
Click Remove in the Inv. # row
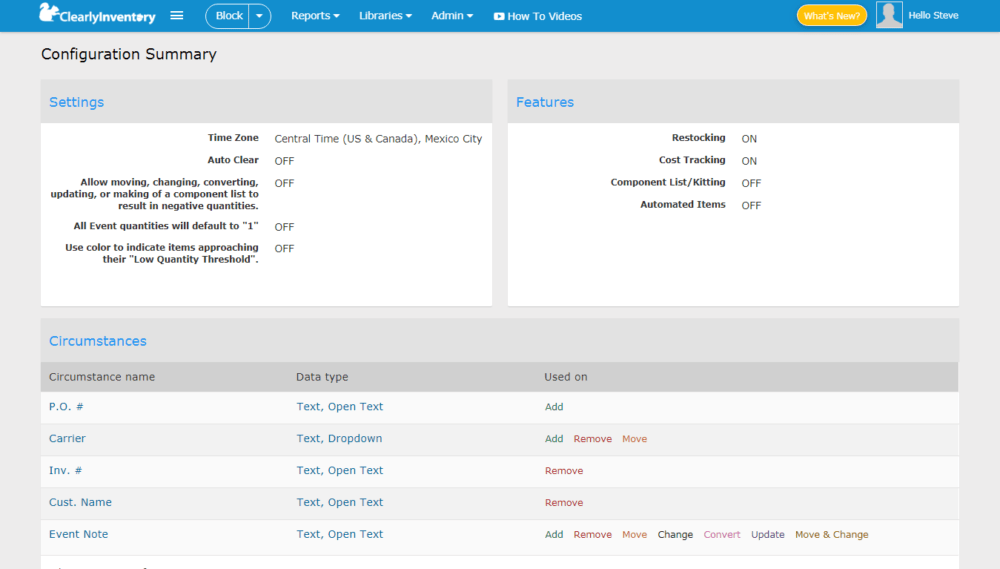[564, 471]
